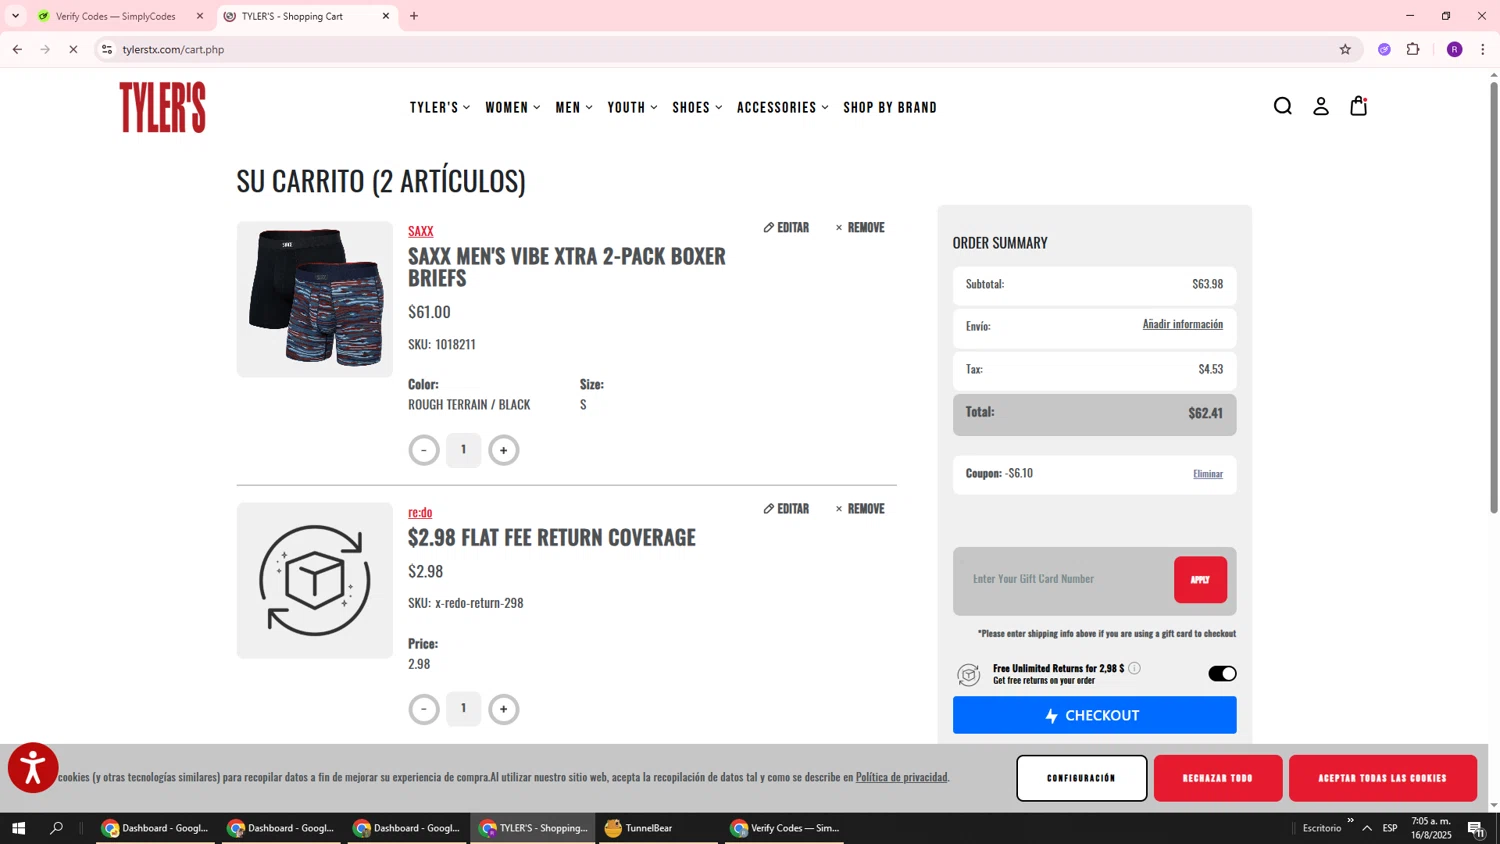This screenshot has width=1500, height=844.
Task: Open the SHOP BY BRAND menu
Action: pyautogui.click(x=890, y=107)
